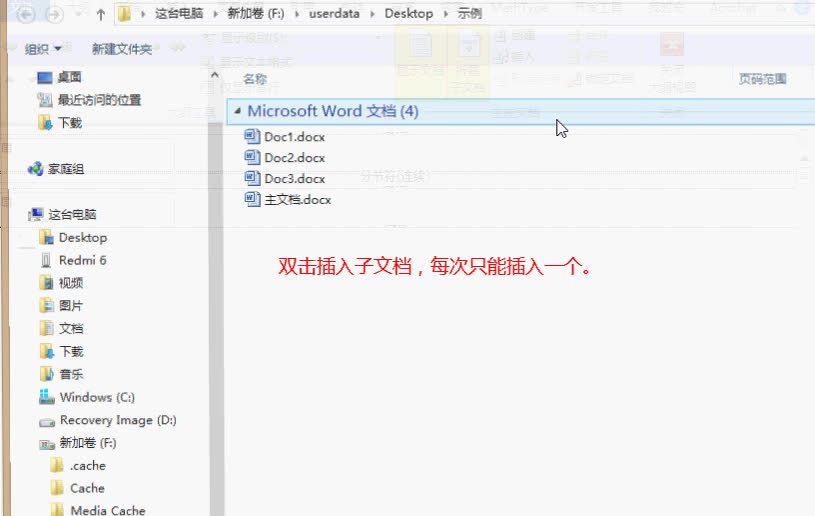Collapse the Microsoft Word 文档 (4) group
The image size is (815, 516).
[x=238, y=111]
